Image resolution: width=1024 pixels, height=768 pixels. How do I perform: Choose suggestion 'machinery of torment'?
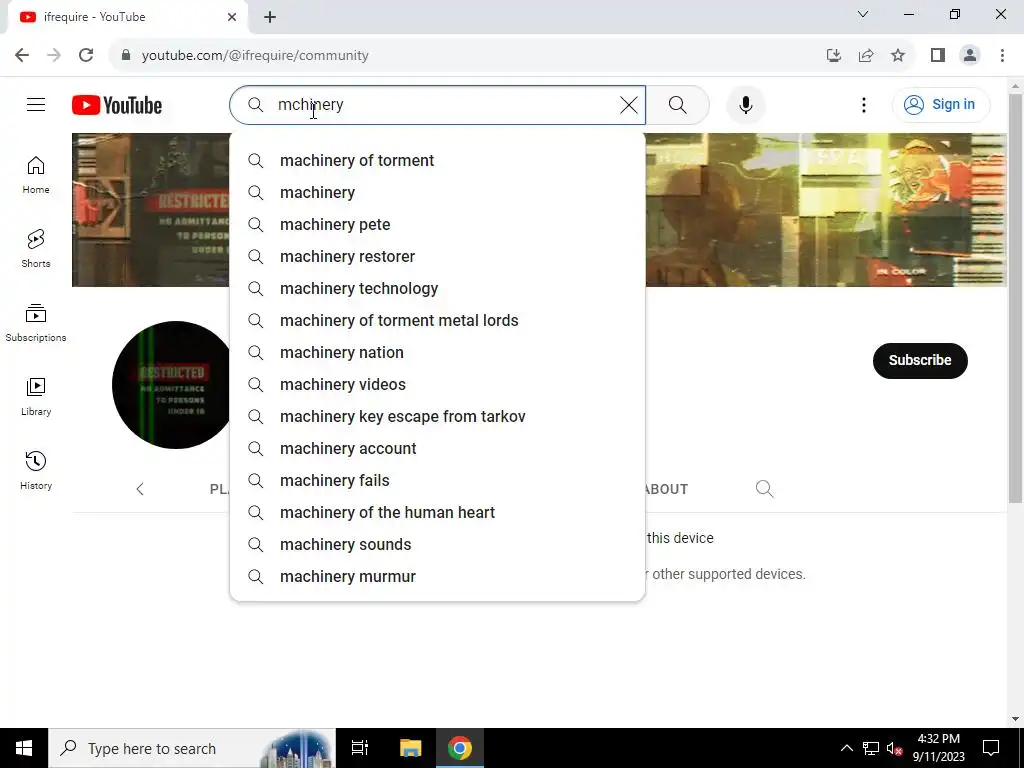[x=438, y=161]
